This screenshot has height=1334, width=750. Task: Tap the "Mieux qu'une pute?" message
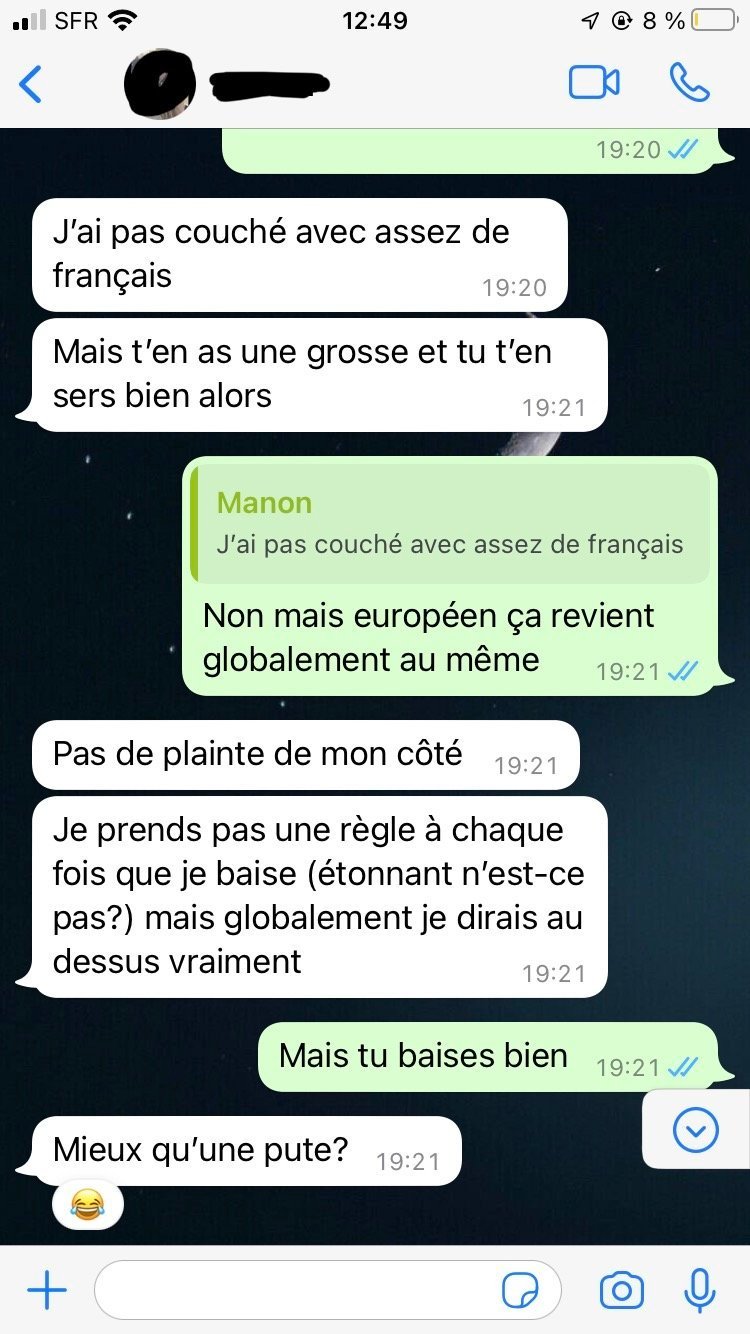click(x=246, y=1151)
